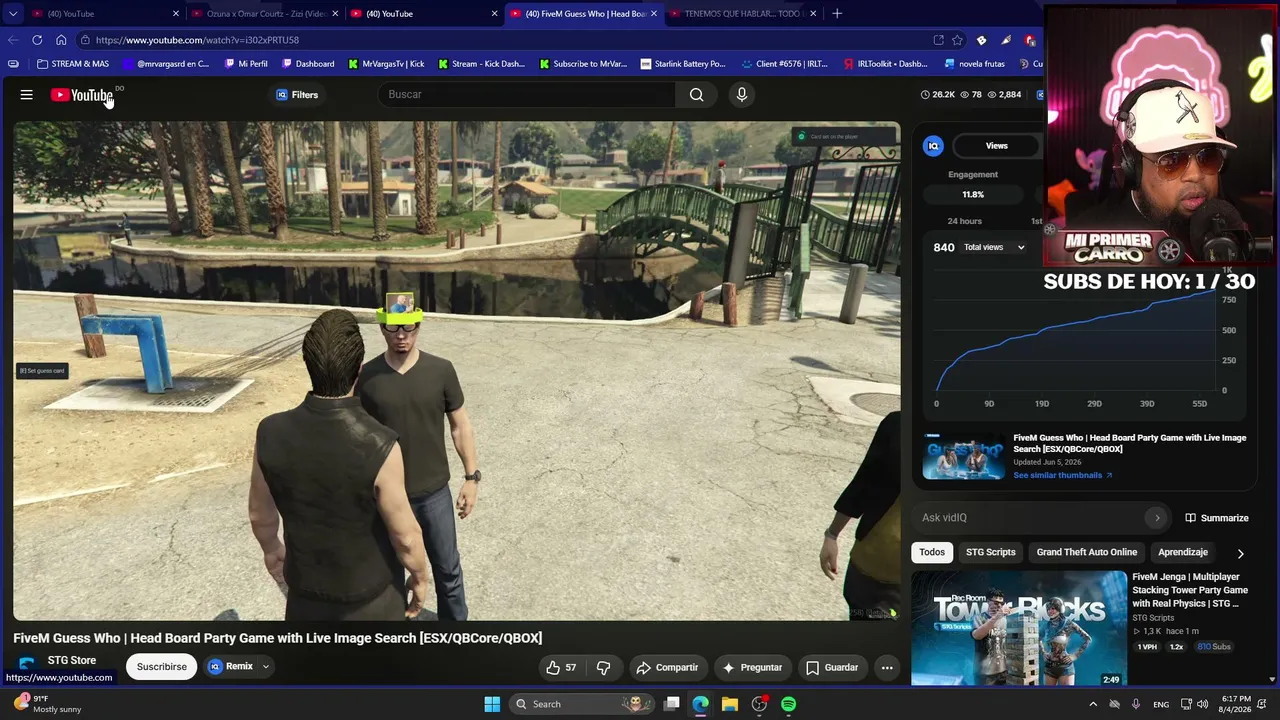Open weather widget showing 91°F

click(50, 704)
